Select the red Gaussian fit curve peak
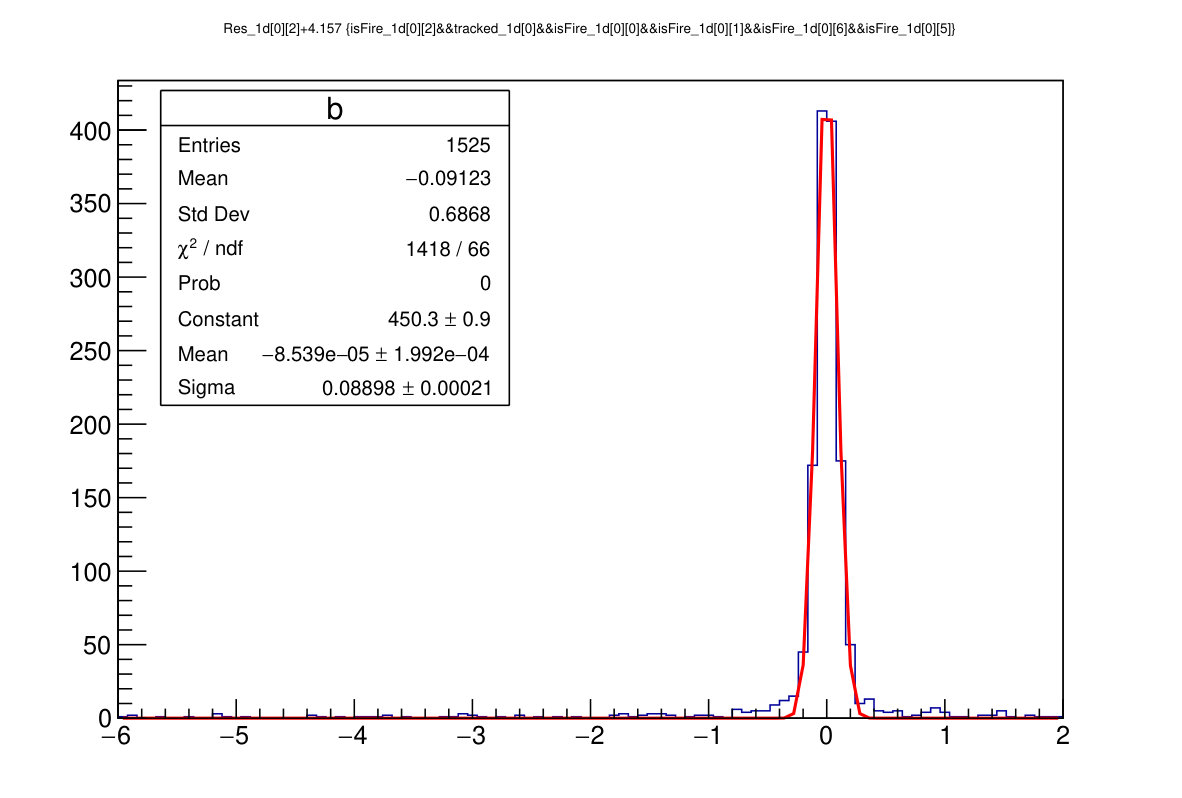Viewport: 1182px width, 798px height. [x=827, y=120]
